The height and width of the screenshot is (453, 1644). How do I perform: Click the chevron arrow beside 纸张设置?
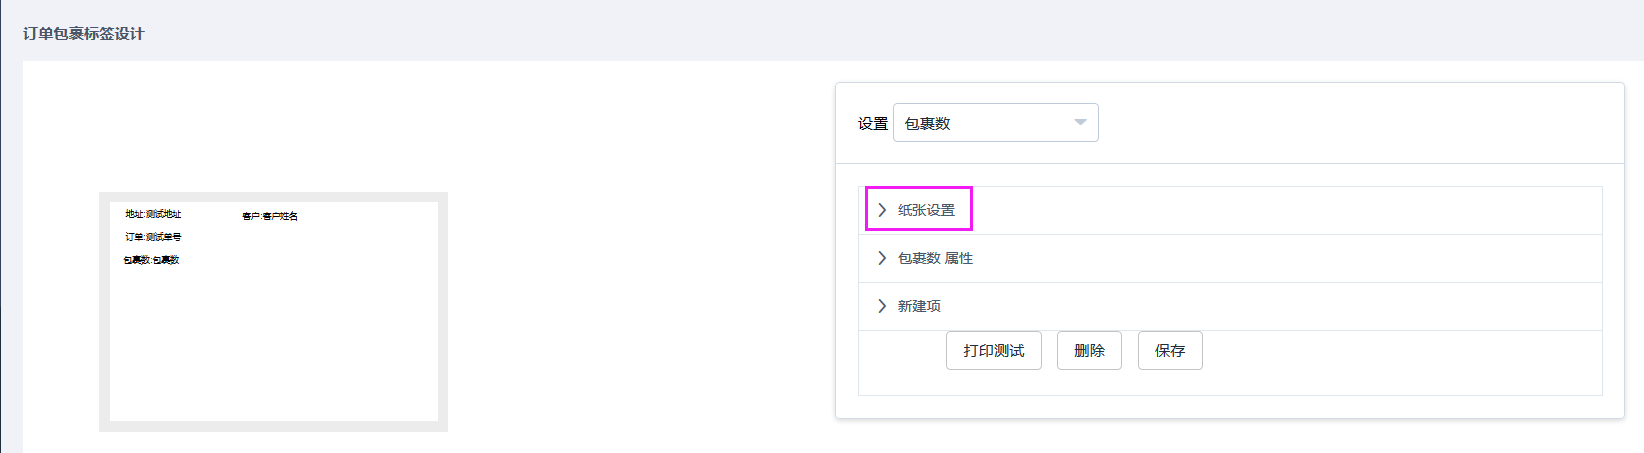(x=882, y=210)
